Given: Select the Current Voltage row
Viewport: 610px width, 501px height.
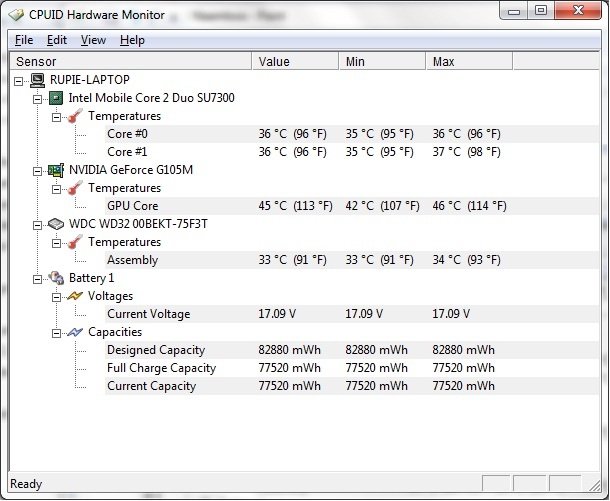Looking at the screenshot, I should click(x=352, y=314).
